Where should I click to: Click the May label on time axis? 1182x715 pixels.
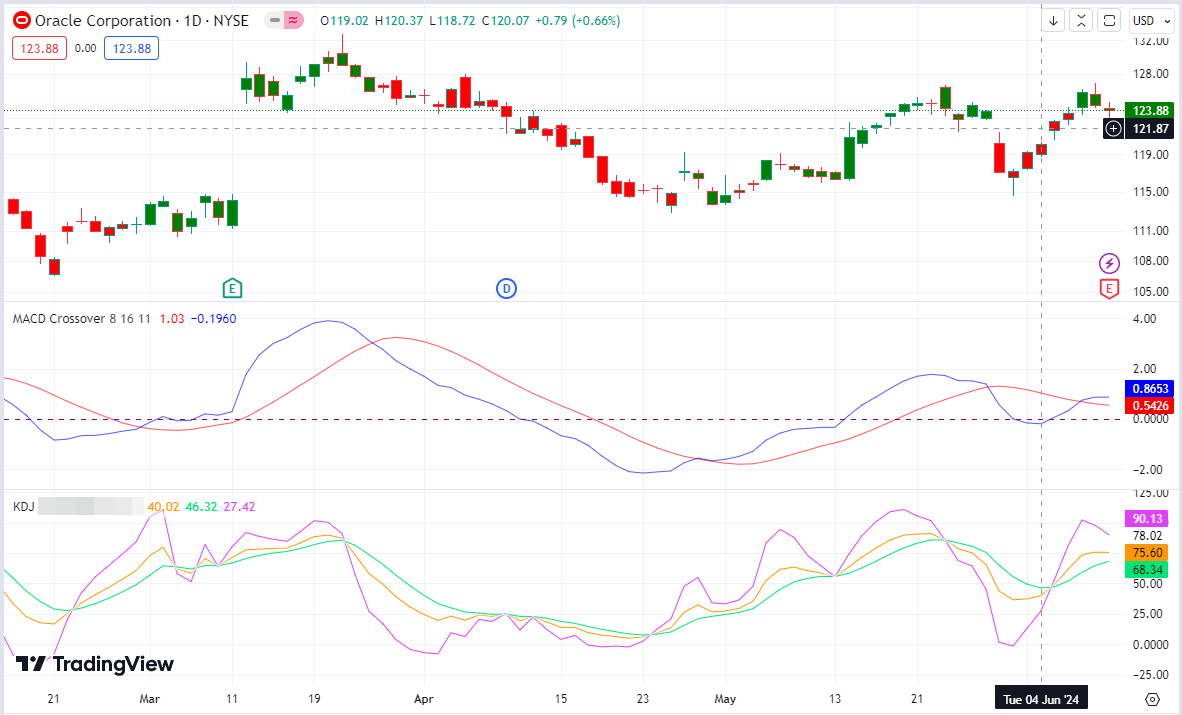pos(725,699)
